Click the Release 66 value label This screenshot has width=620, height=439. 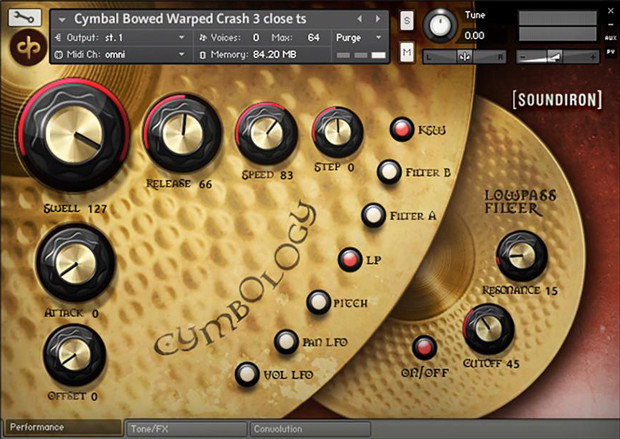179,184
